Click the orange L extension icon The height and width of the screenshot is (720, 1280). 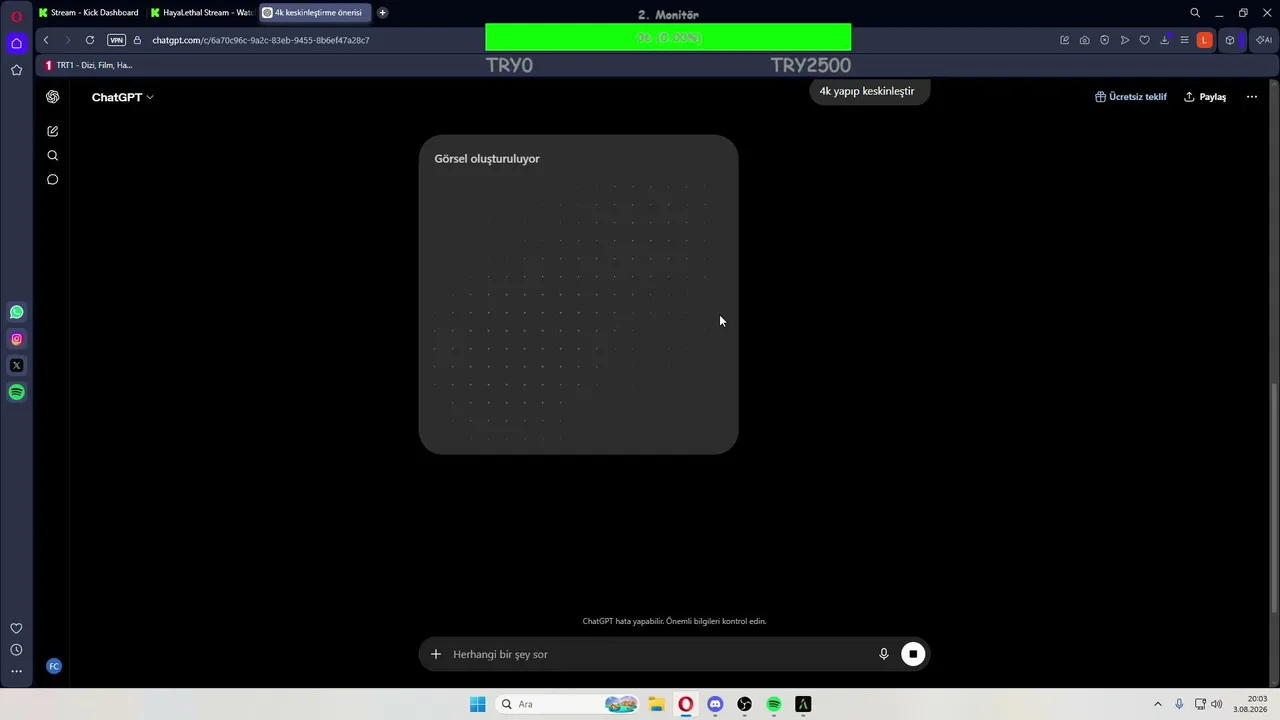click(x=1205, y=40)
